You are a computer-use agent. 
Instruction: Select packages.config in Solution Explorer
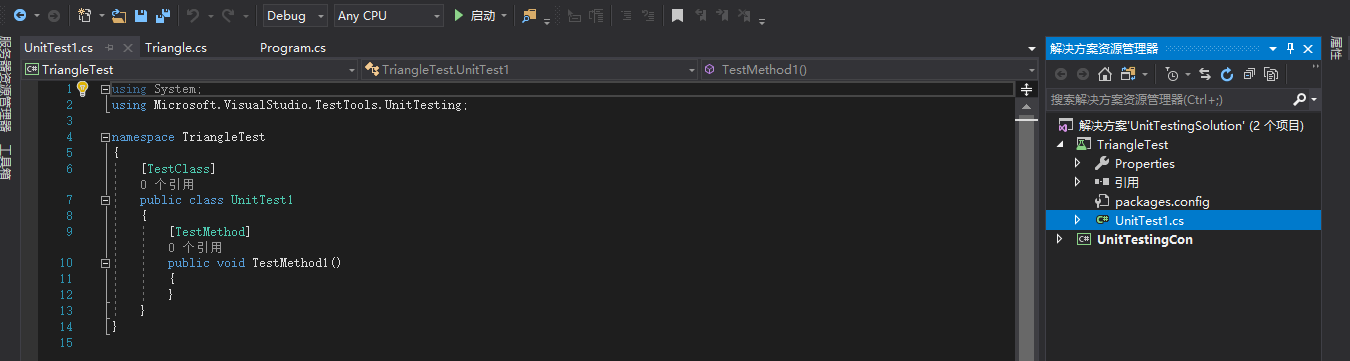tap(1162, 201)
